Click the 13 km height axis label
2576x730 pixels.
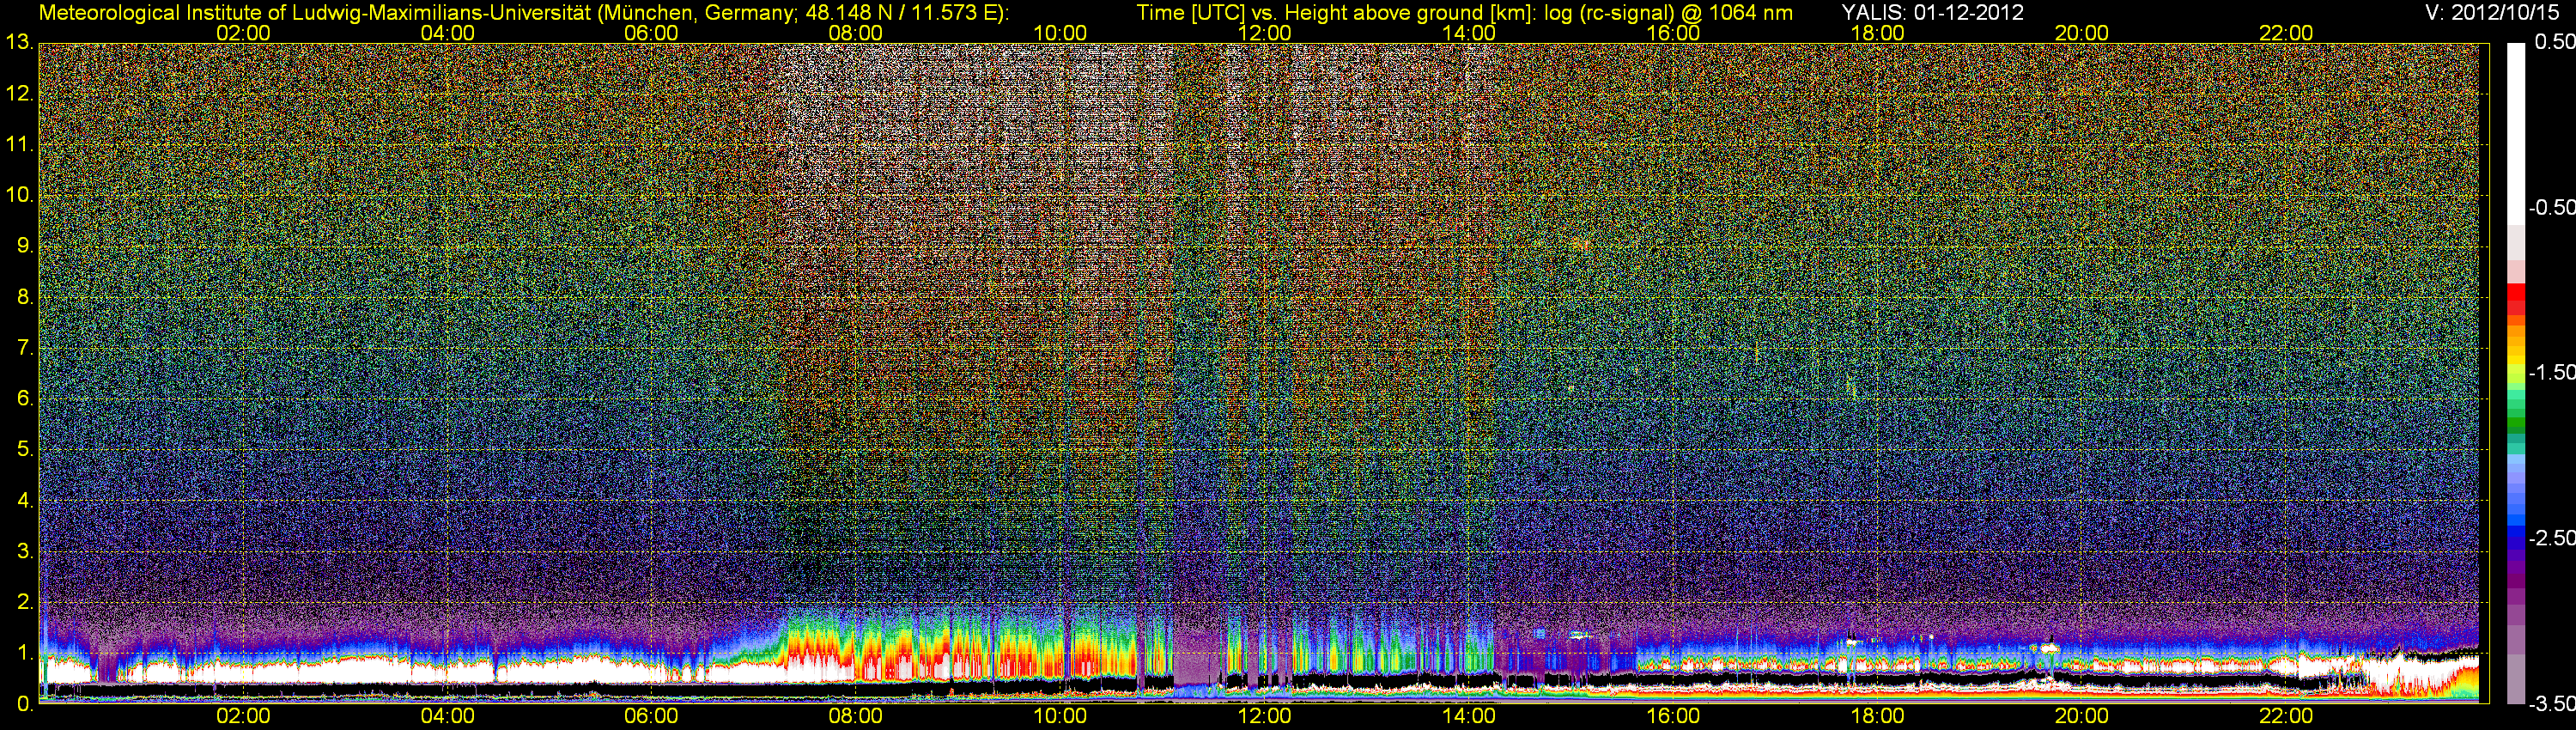pyautogui.click(x=18, y=42)
